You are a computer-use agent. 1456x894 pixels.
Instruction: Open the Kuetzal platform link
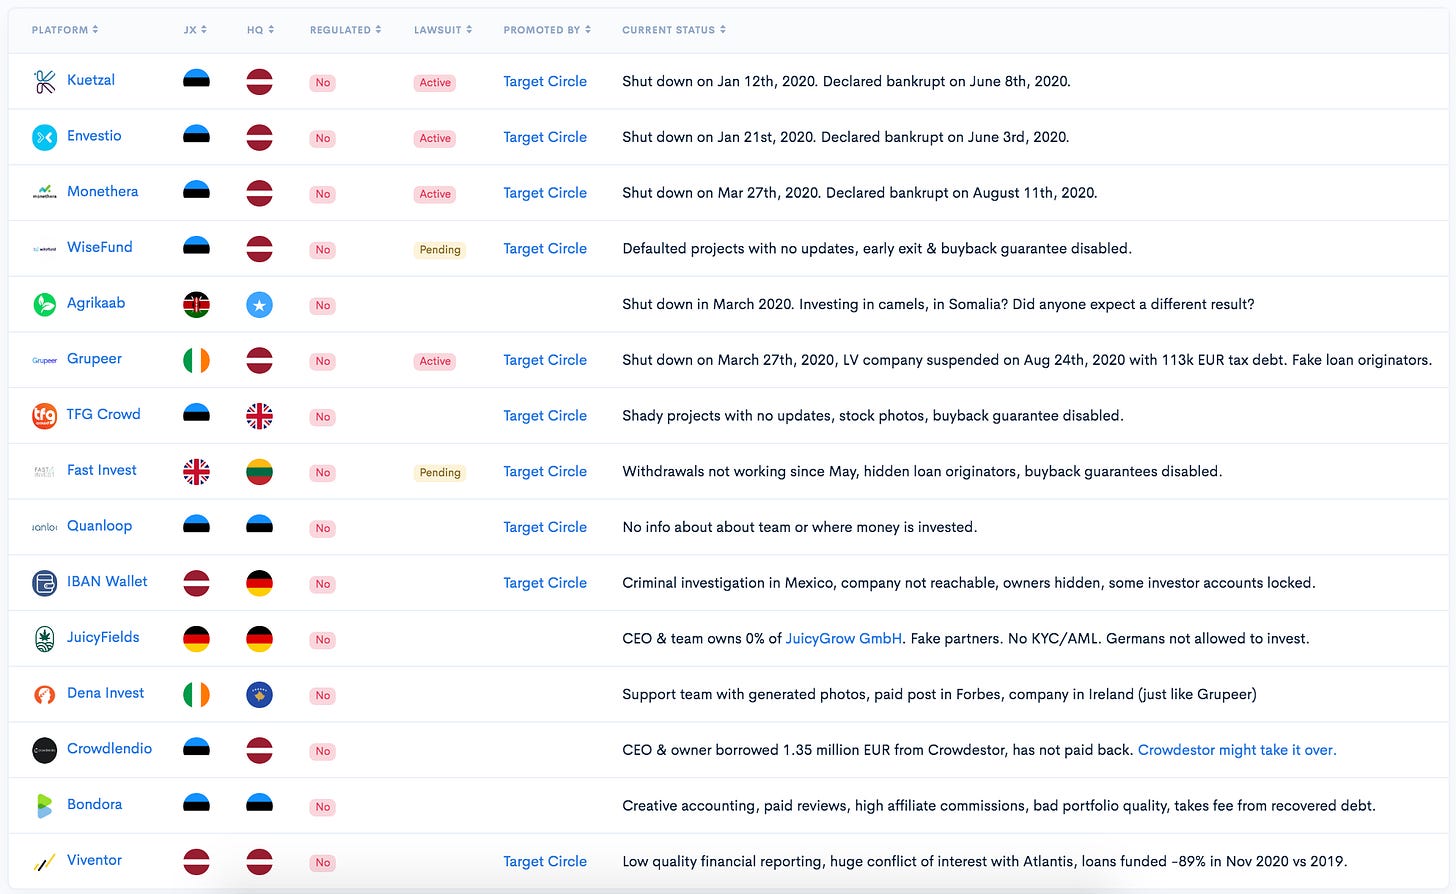pyautogui.click(x=91, y=80)
